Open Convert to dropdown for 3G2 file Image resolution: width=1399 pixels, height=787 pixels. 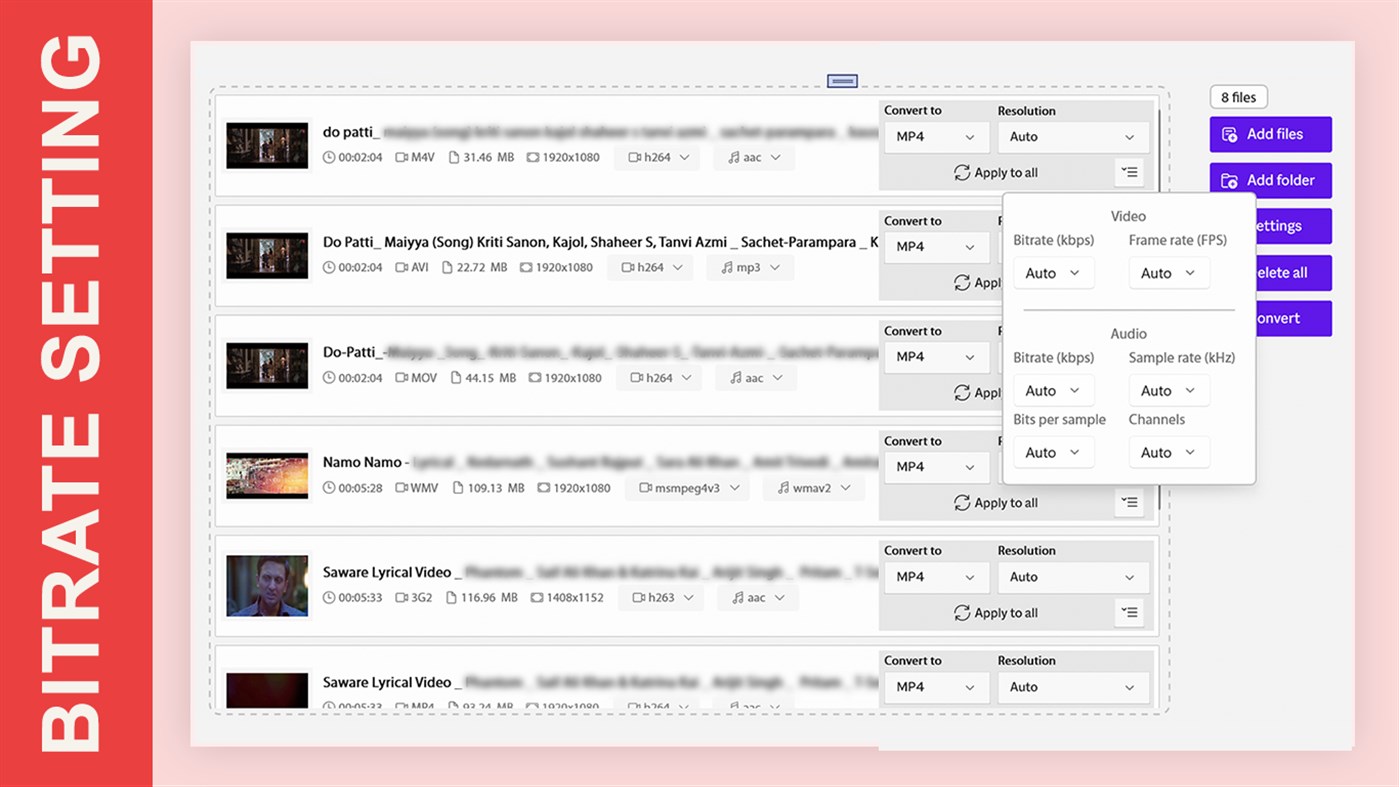point(936,577)
